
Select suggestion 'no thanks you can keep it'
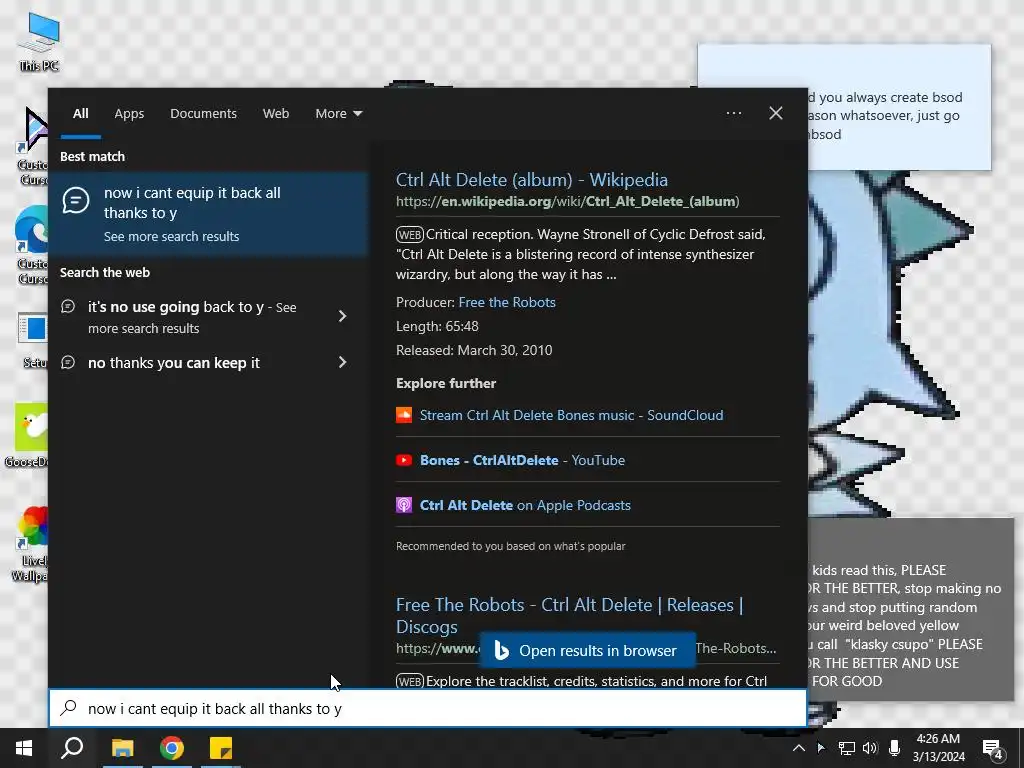coord(174,362)
